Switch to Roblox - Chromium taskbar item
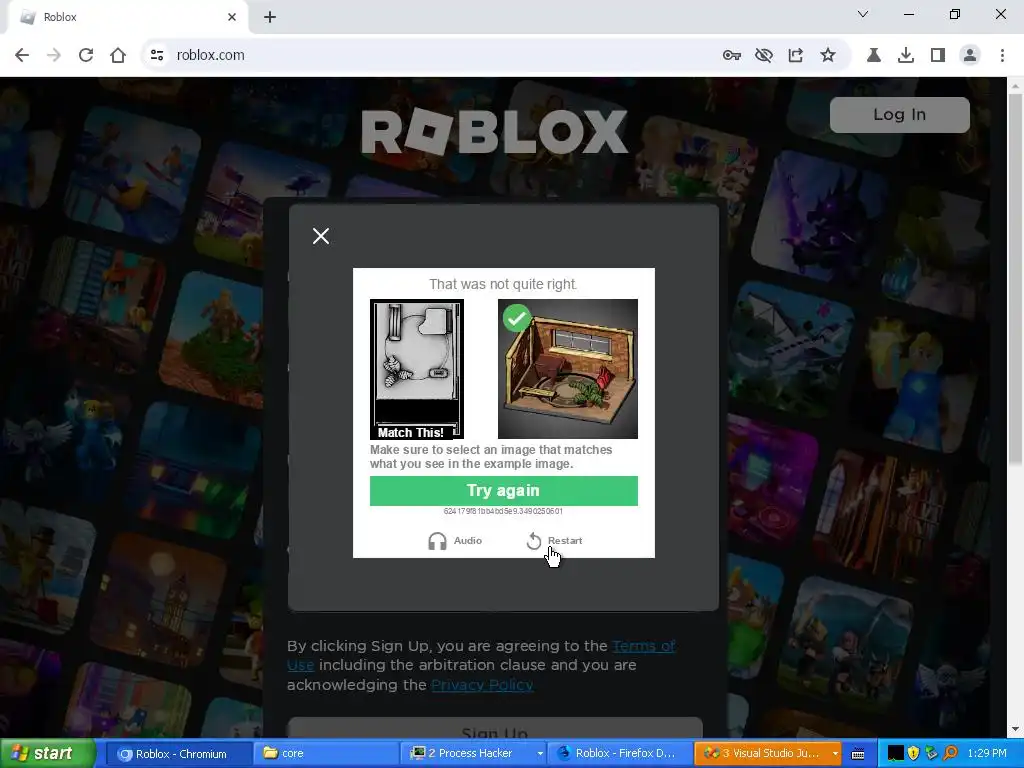1024x768 pixels. pyautogui.click(x=180, y=754)
